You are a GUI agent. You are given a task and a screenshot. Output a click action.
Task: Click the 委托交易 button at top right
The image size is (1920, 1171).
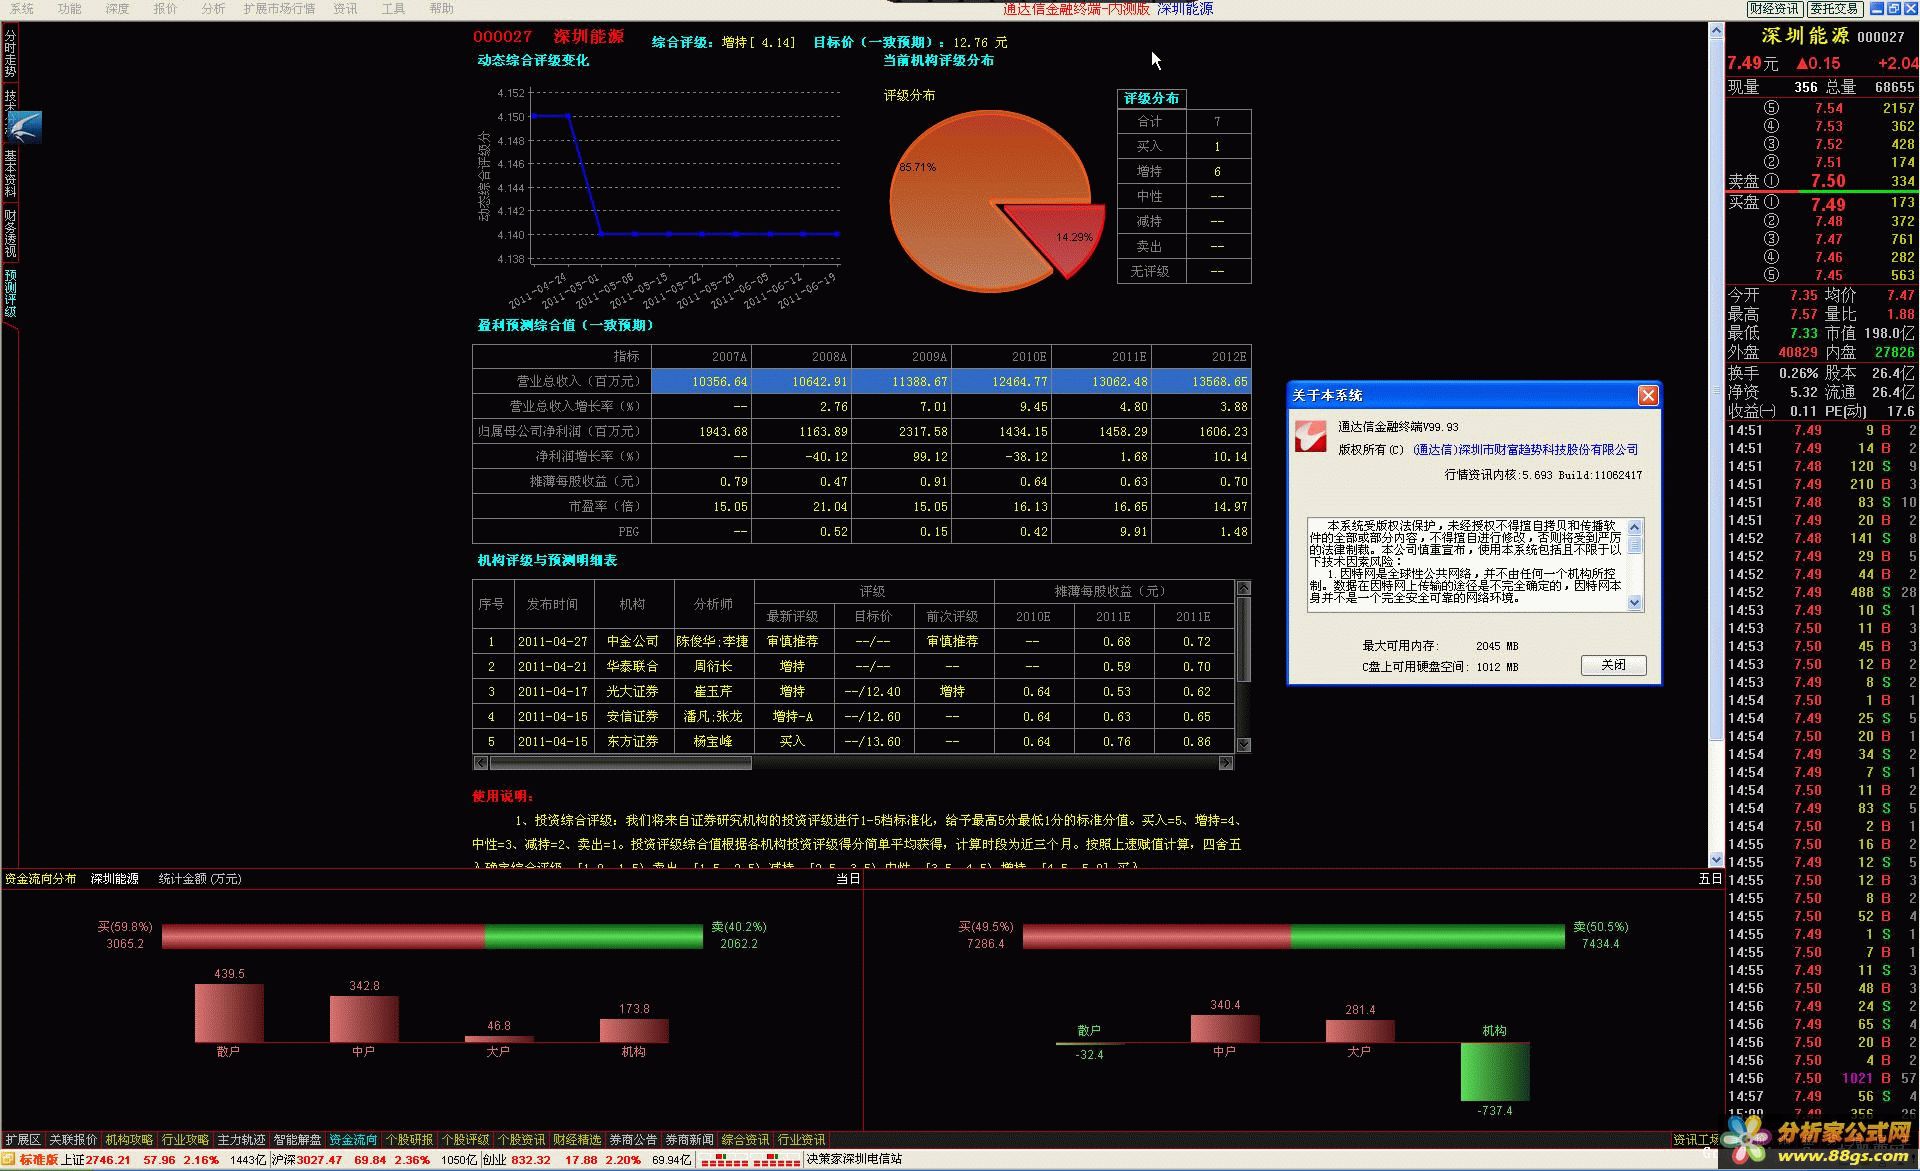click(1834, 8)
